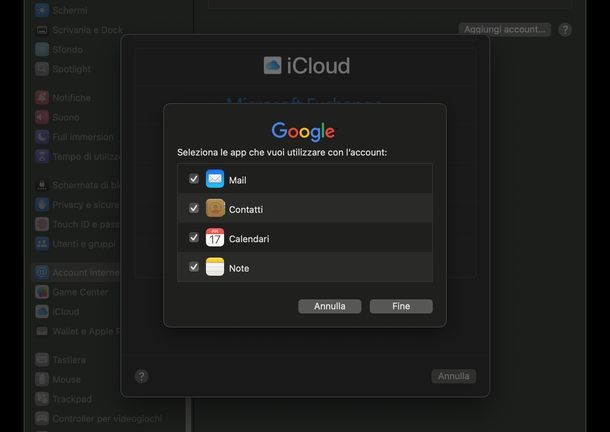Click Annulla in the iCloud sheet
The height and width of the screenshot is (432, 610).
454,376
